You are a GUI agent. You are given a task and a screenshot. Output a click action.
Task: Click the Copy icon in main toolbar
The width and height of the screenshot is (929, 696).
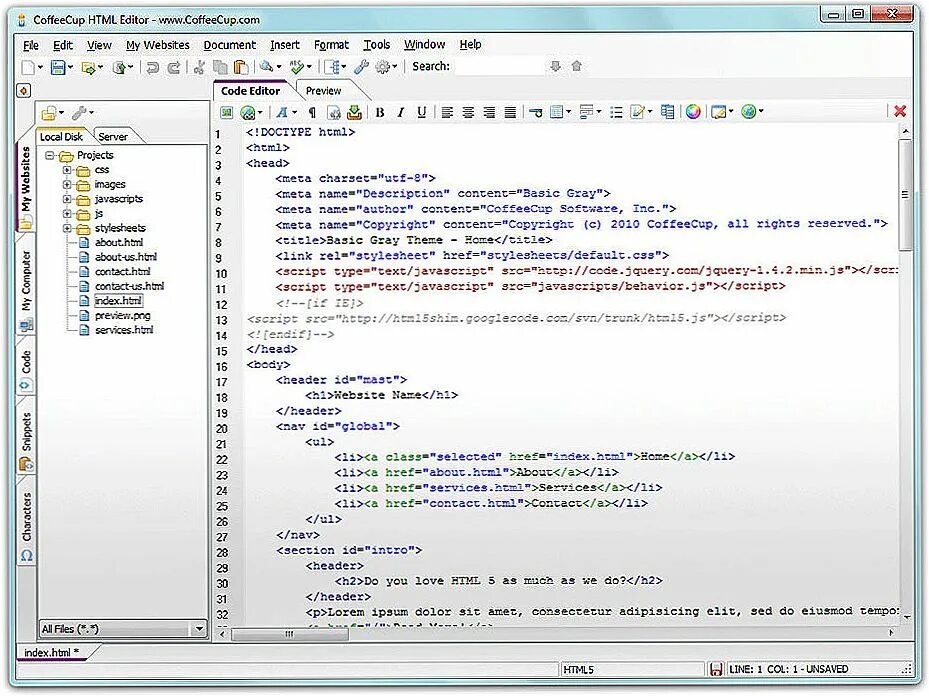(220, 67)
